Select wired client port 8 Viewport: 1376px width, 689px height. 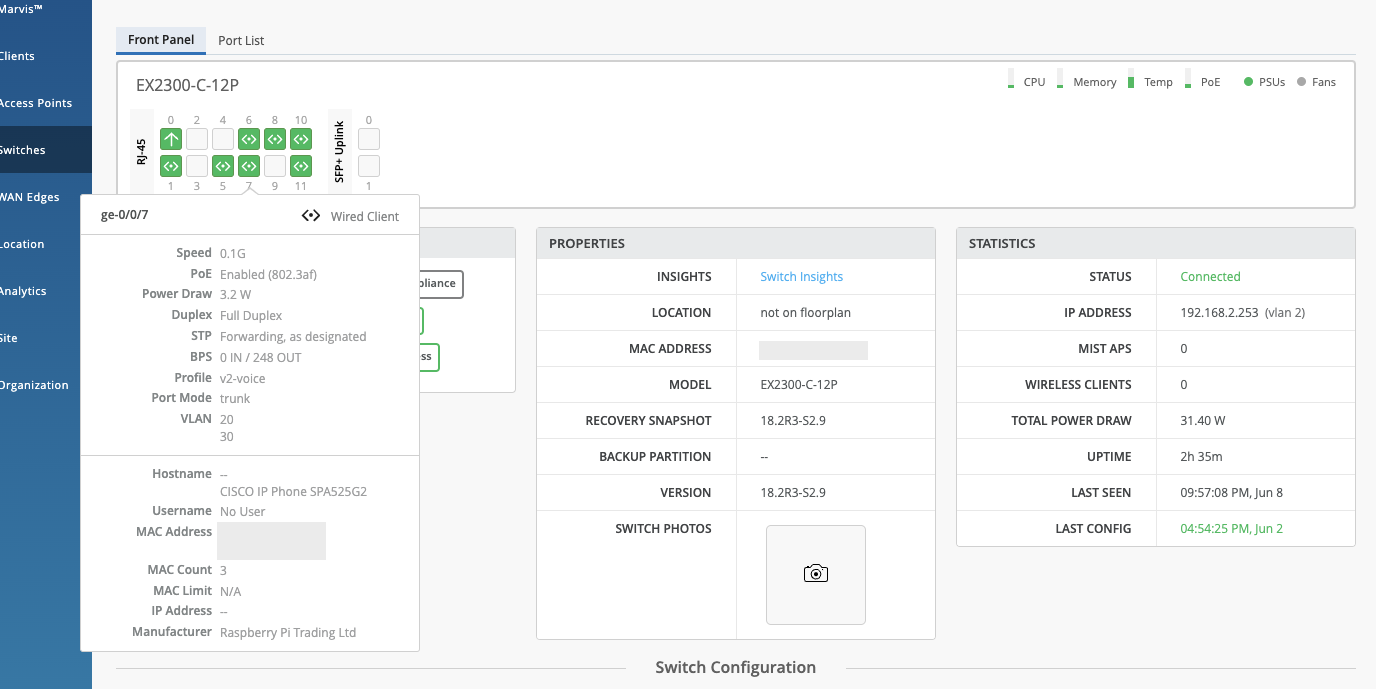[275, 140]
